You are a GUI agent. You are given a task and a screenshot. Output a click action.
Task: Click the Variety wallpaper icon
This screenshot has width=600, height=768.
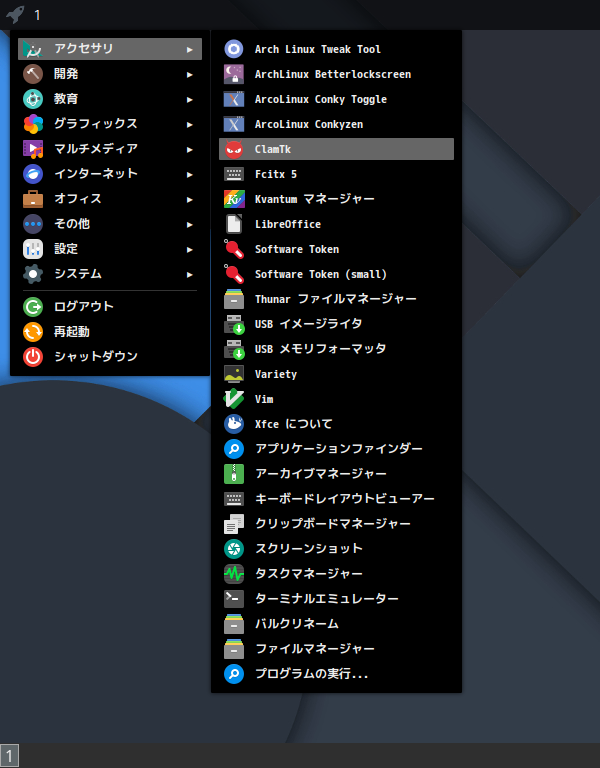tap(234, 374)
